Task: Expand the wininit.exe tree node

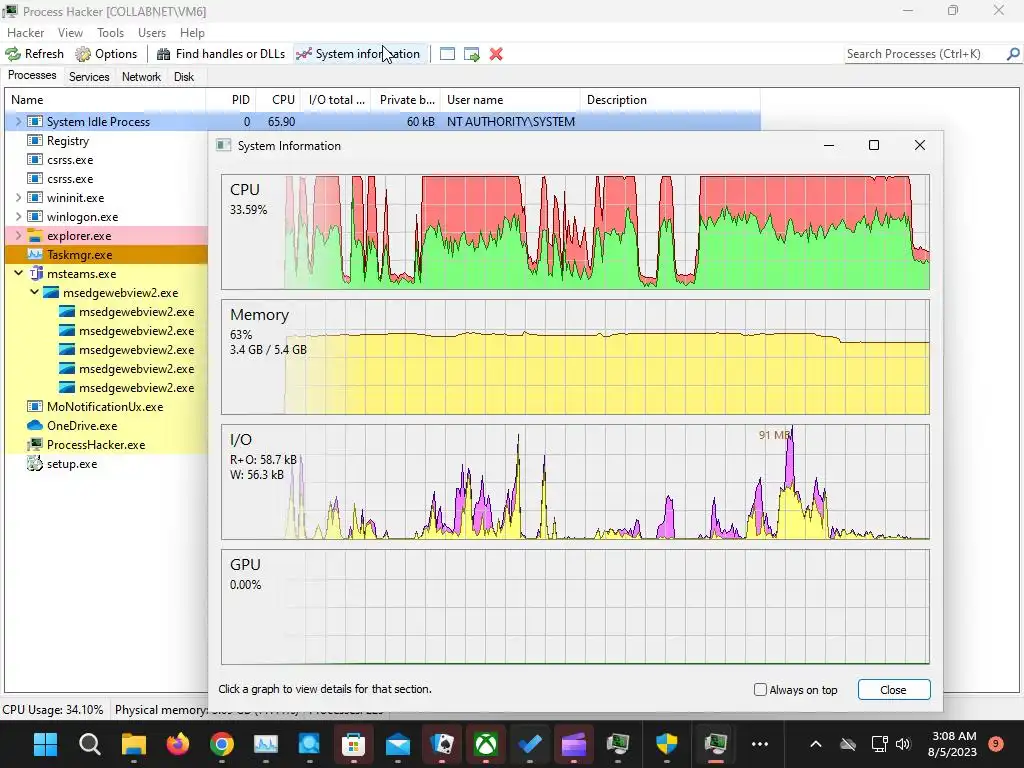Action: pos(18,197)
